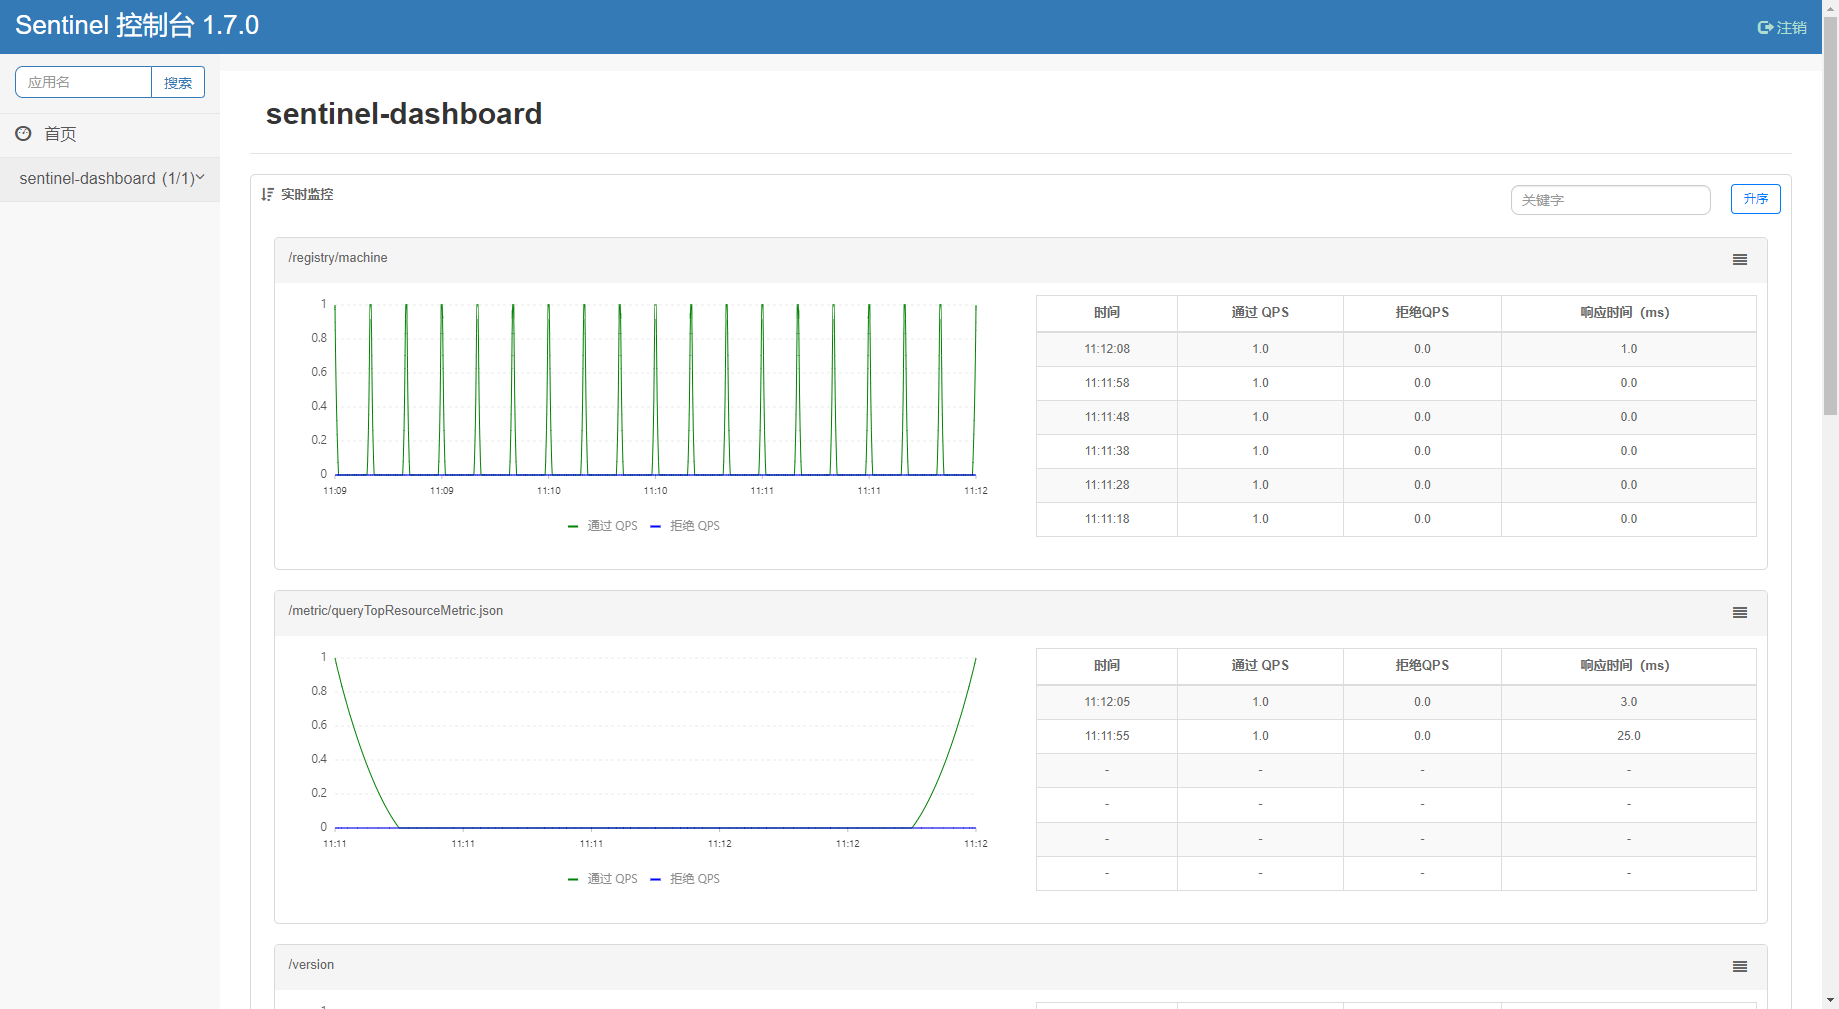Click the 11:11:18 time cell

point(1107,519)
